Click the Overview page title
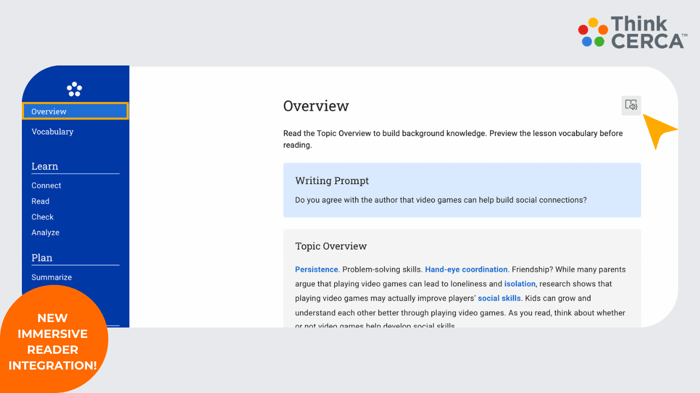700x393 pixels. pos(316,106)
